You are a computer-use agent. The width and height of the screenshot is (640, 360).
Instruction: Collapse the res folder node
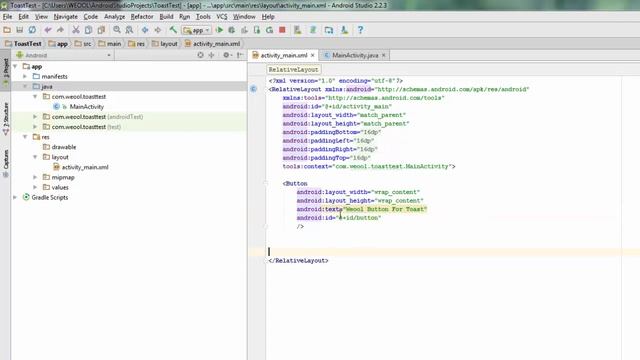[25, 137]
